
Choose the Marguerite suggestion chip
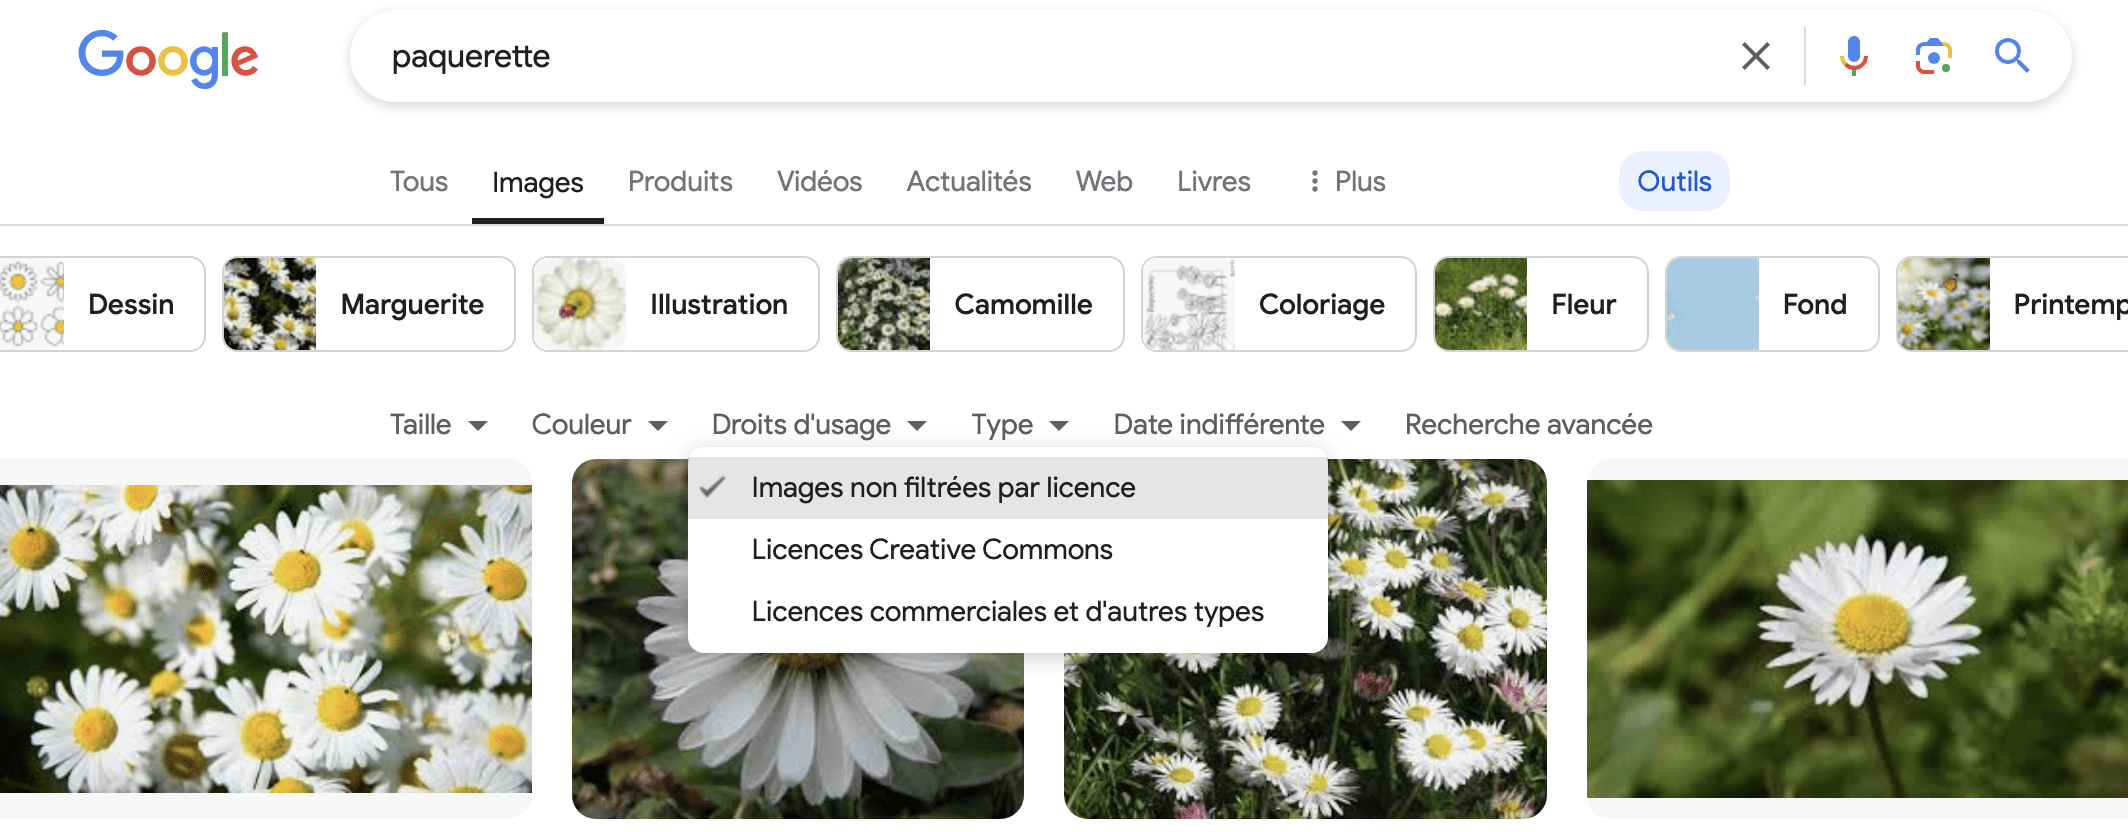click(x=368, y=304)
